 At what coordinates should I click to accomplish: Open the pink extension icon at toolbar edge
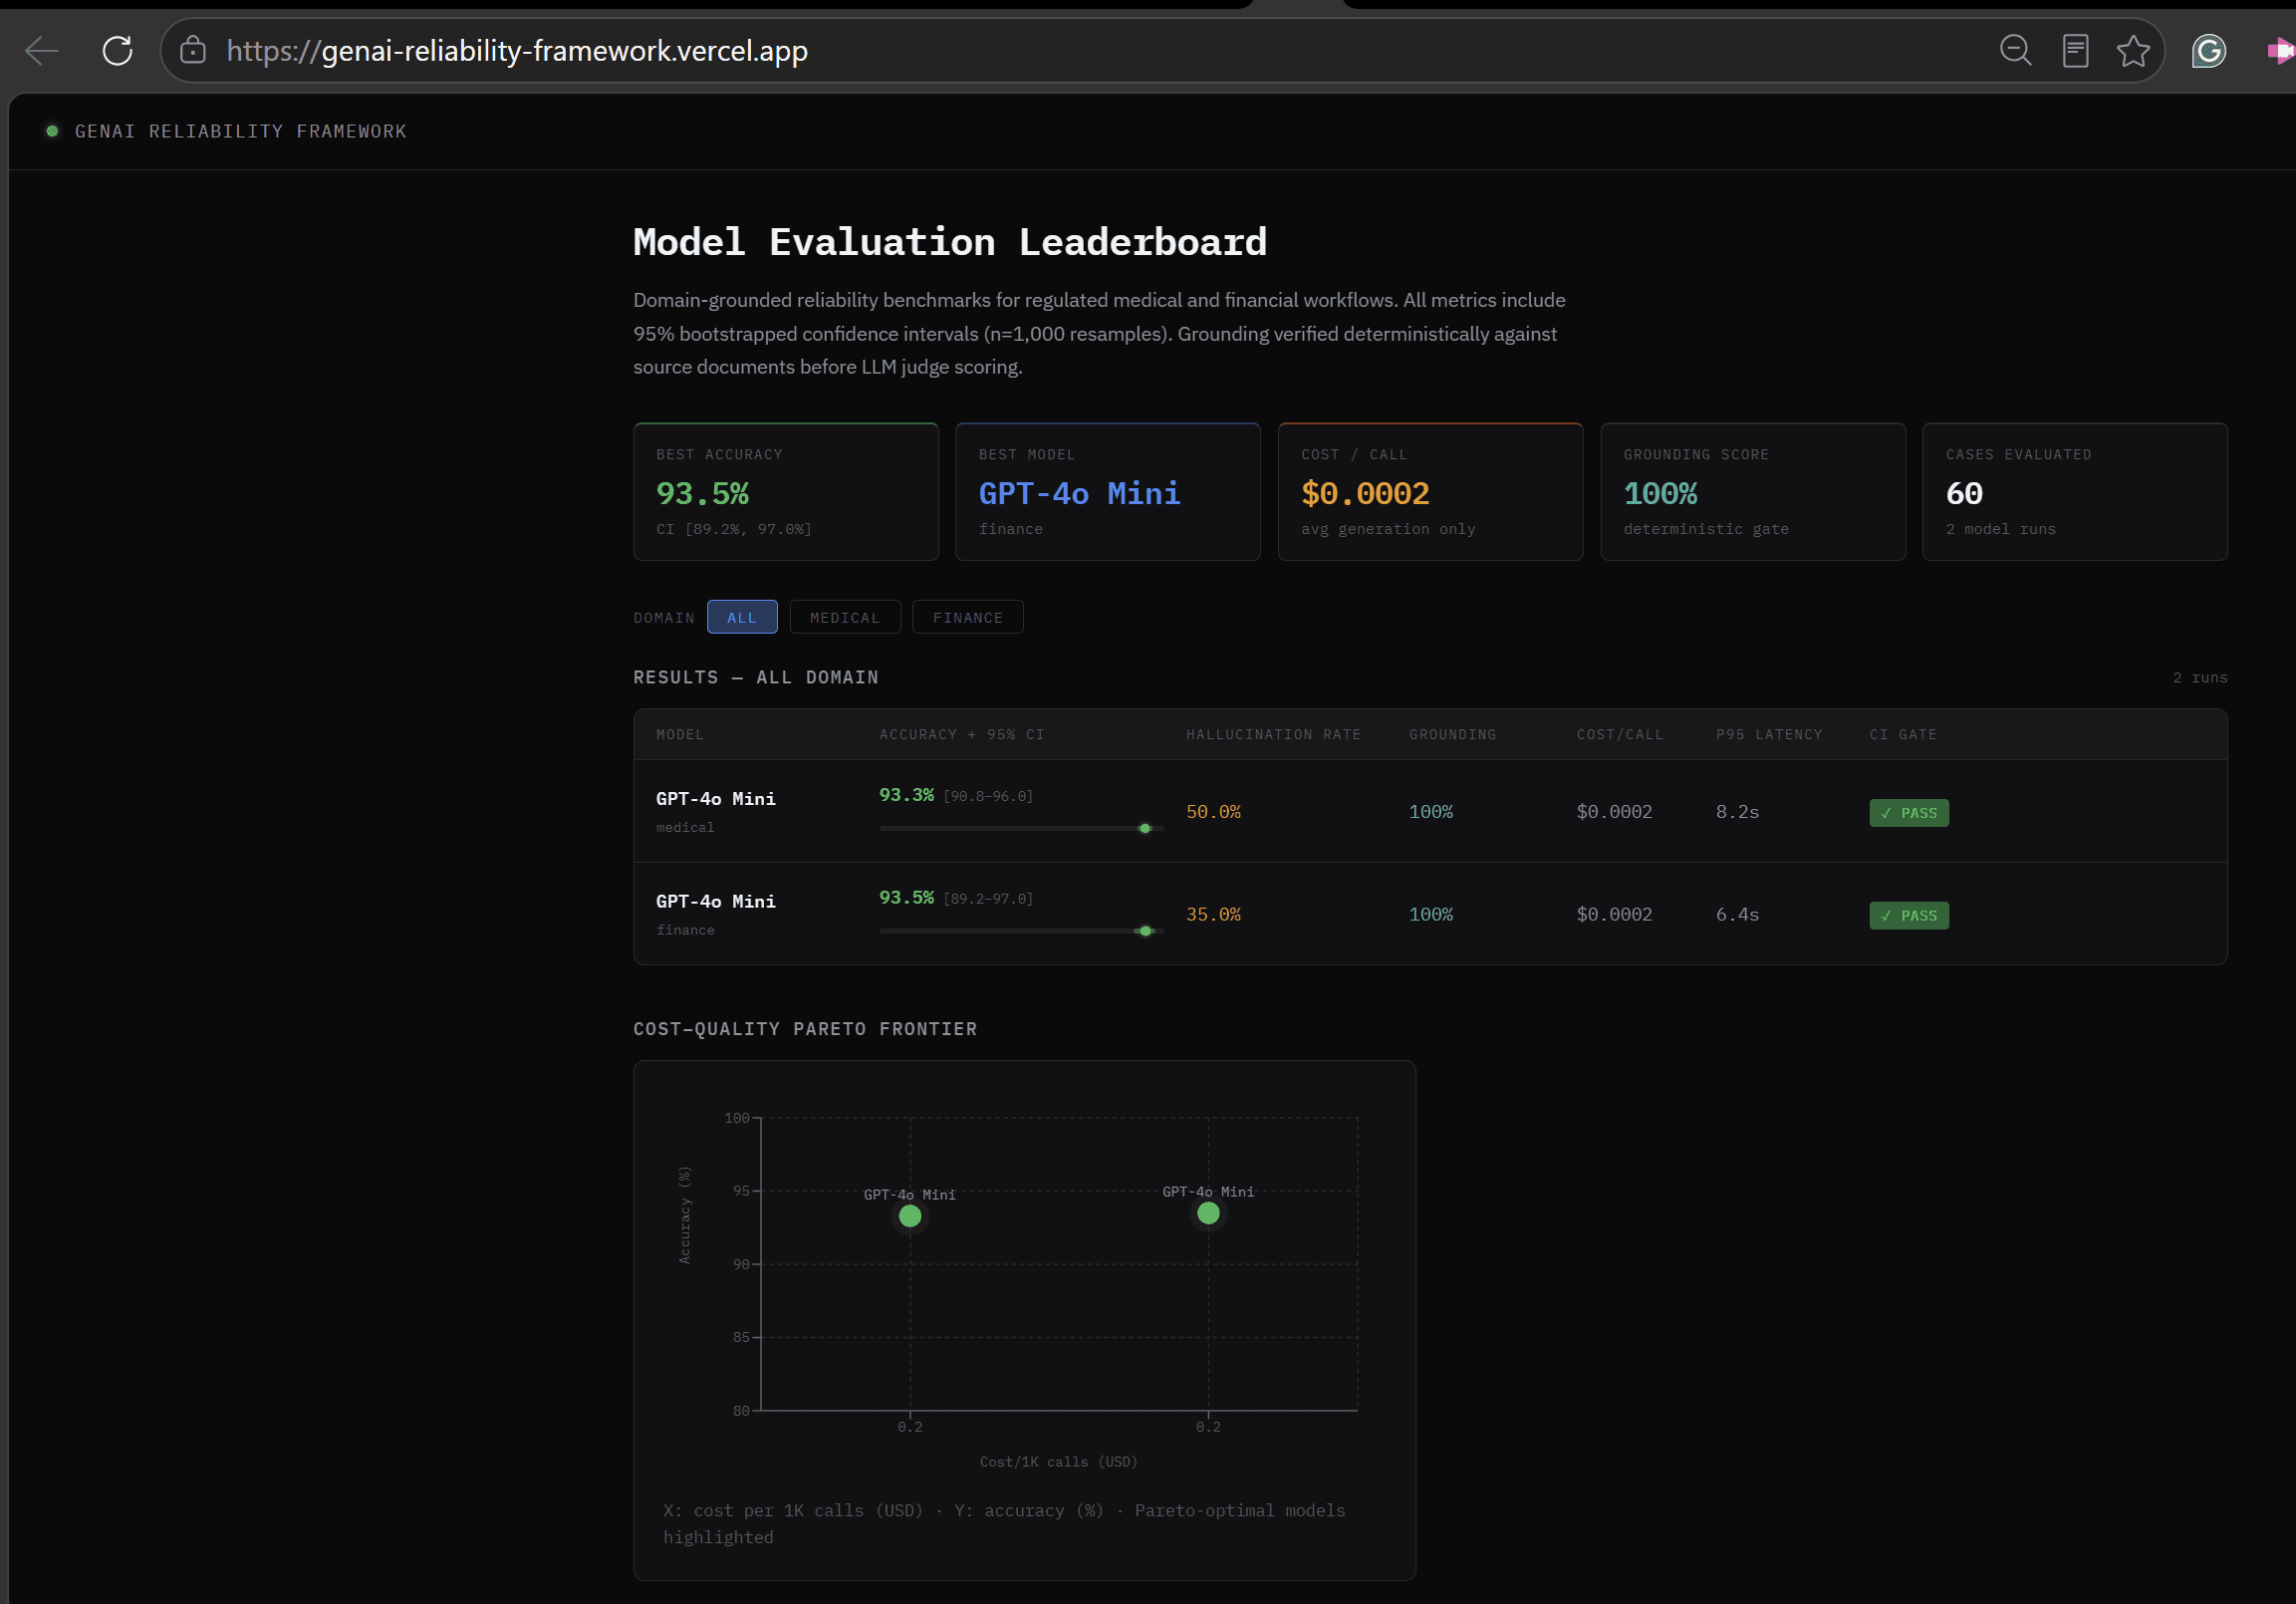2280,51
